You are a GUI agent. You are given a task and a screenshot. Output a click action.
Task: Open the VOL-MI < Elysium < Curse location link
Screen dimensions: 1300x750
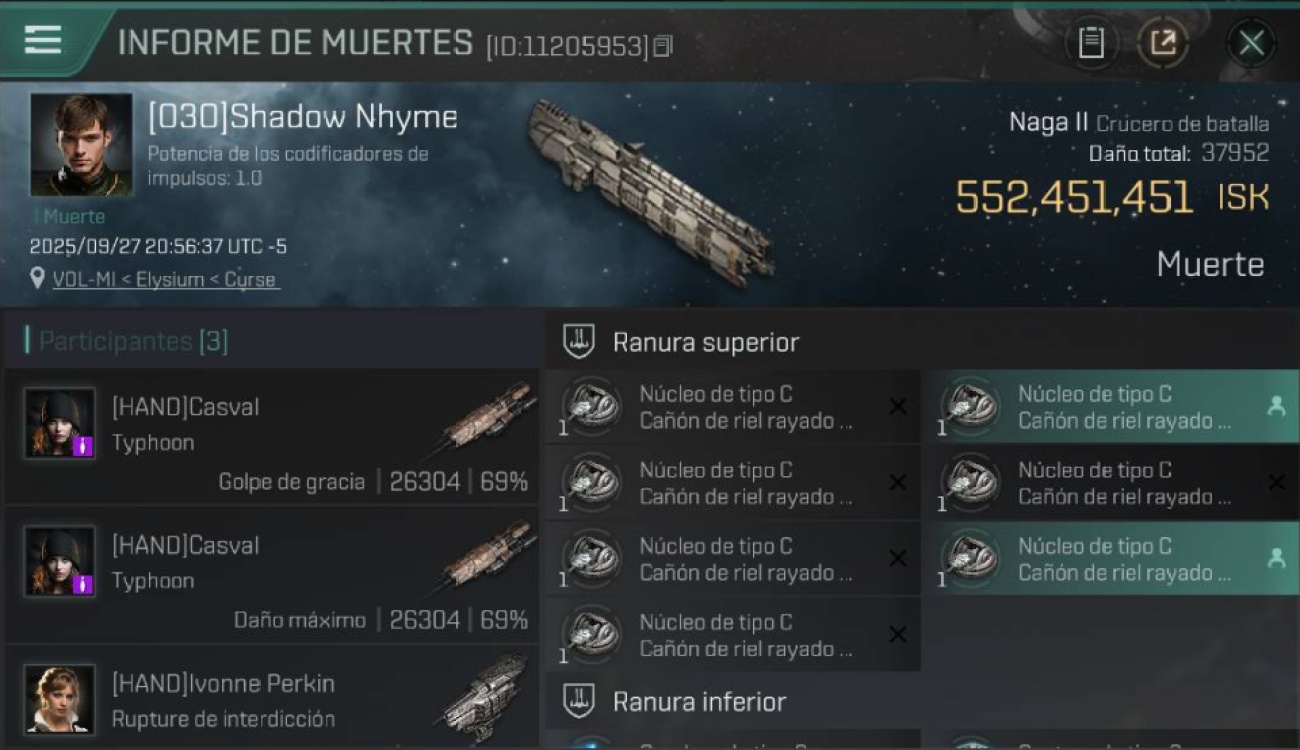click(164, 279)
